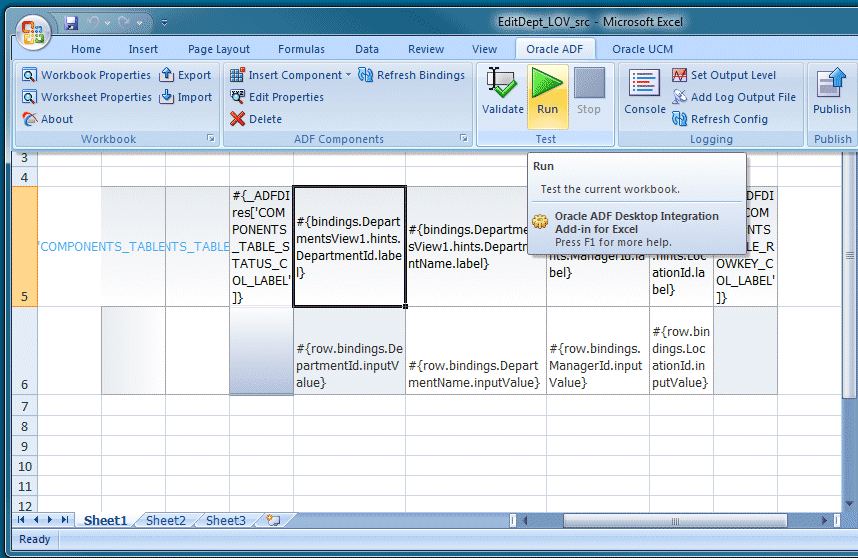Image resolution: width=858 pixels, height=558 pixels.
Task: Select cell with DepartmentName.inputValue binding
Action: click(x=476, y=351)
